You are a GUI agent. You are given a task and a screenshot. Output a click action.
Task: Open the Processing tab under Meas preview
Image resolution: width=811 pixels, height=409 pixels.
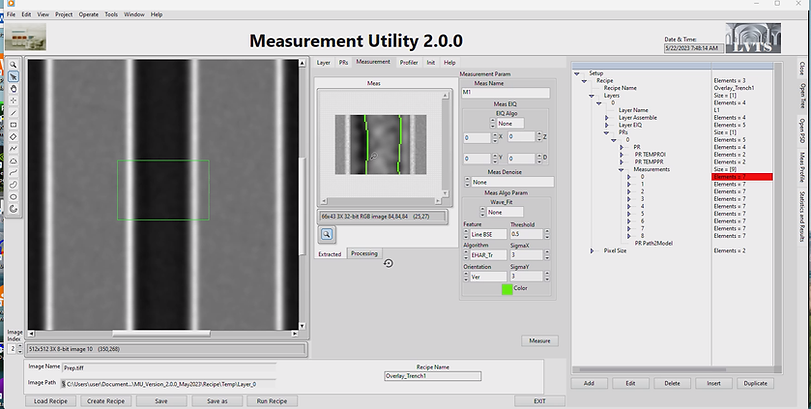(364, 253)
